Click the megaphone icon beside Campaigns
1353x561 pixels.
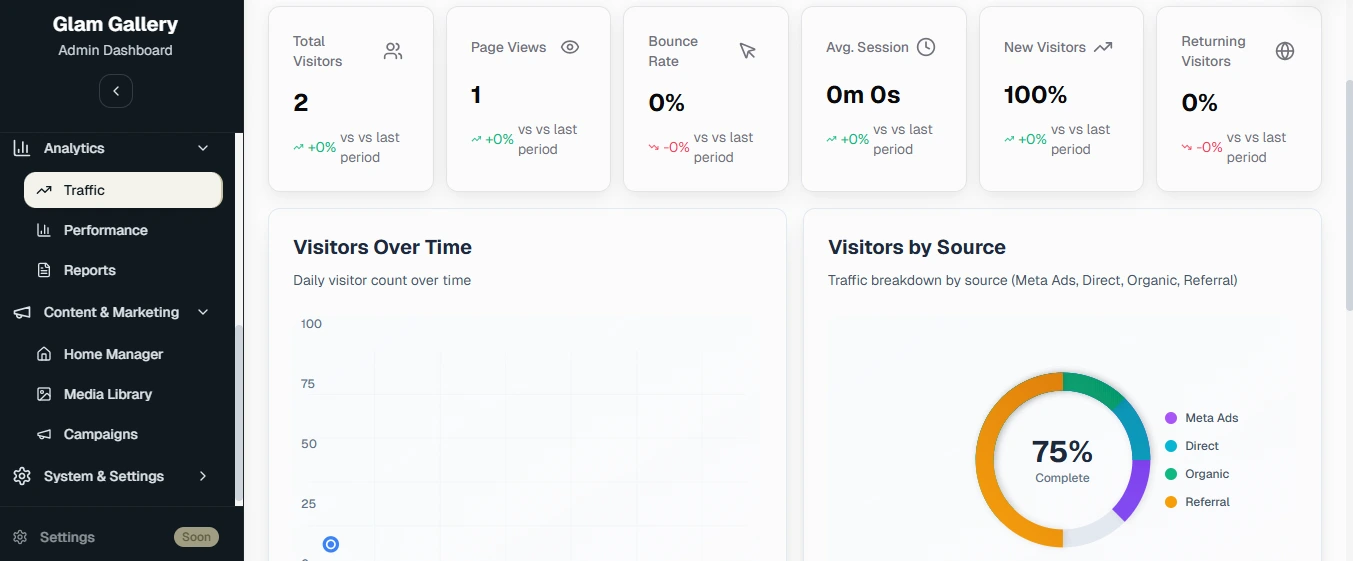(x=44, y=435)
